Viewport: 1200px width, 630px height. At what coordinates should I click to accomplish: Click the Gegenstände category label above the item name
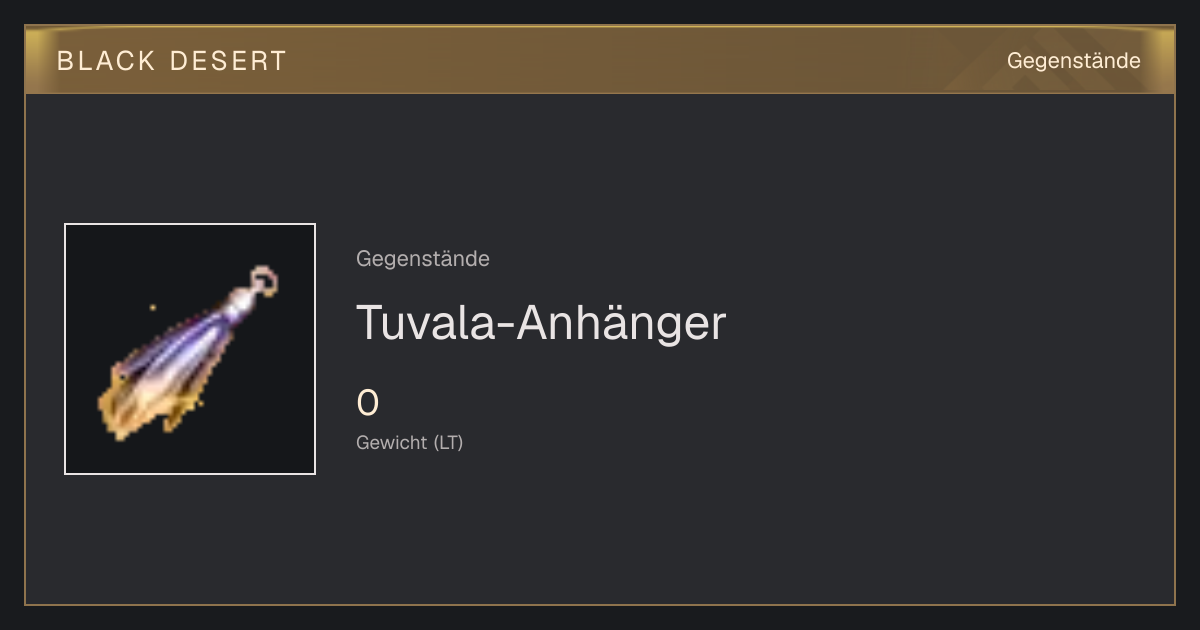pyautogui.click(x=423, y=259)
